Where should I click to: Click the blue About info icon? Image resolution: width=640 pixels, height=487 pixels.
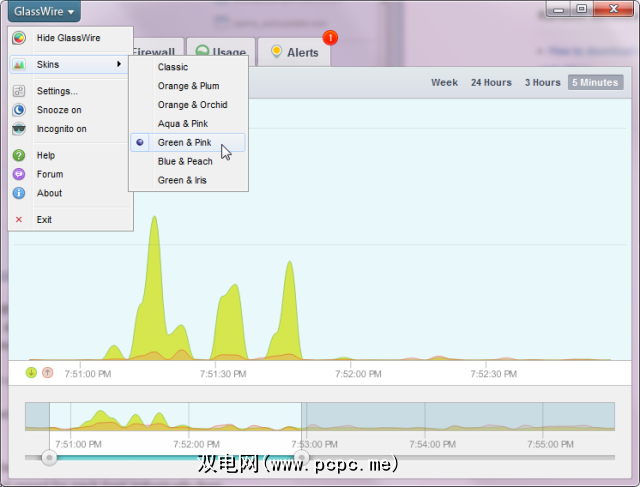[x=19, y=193]
